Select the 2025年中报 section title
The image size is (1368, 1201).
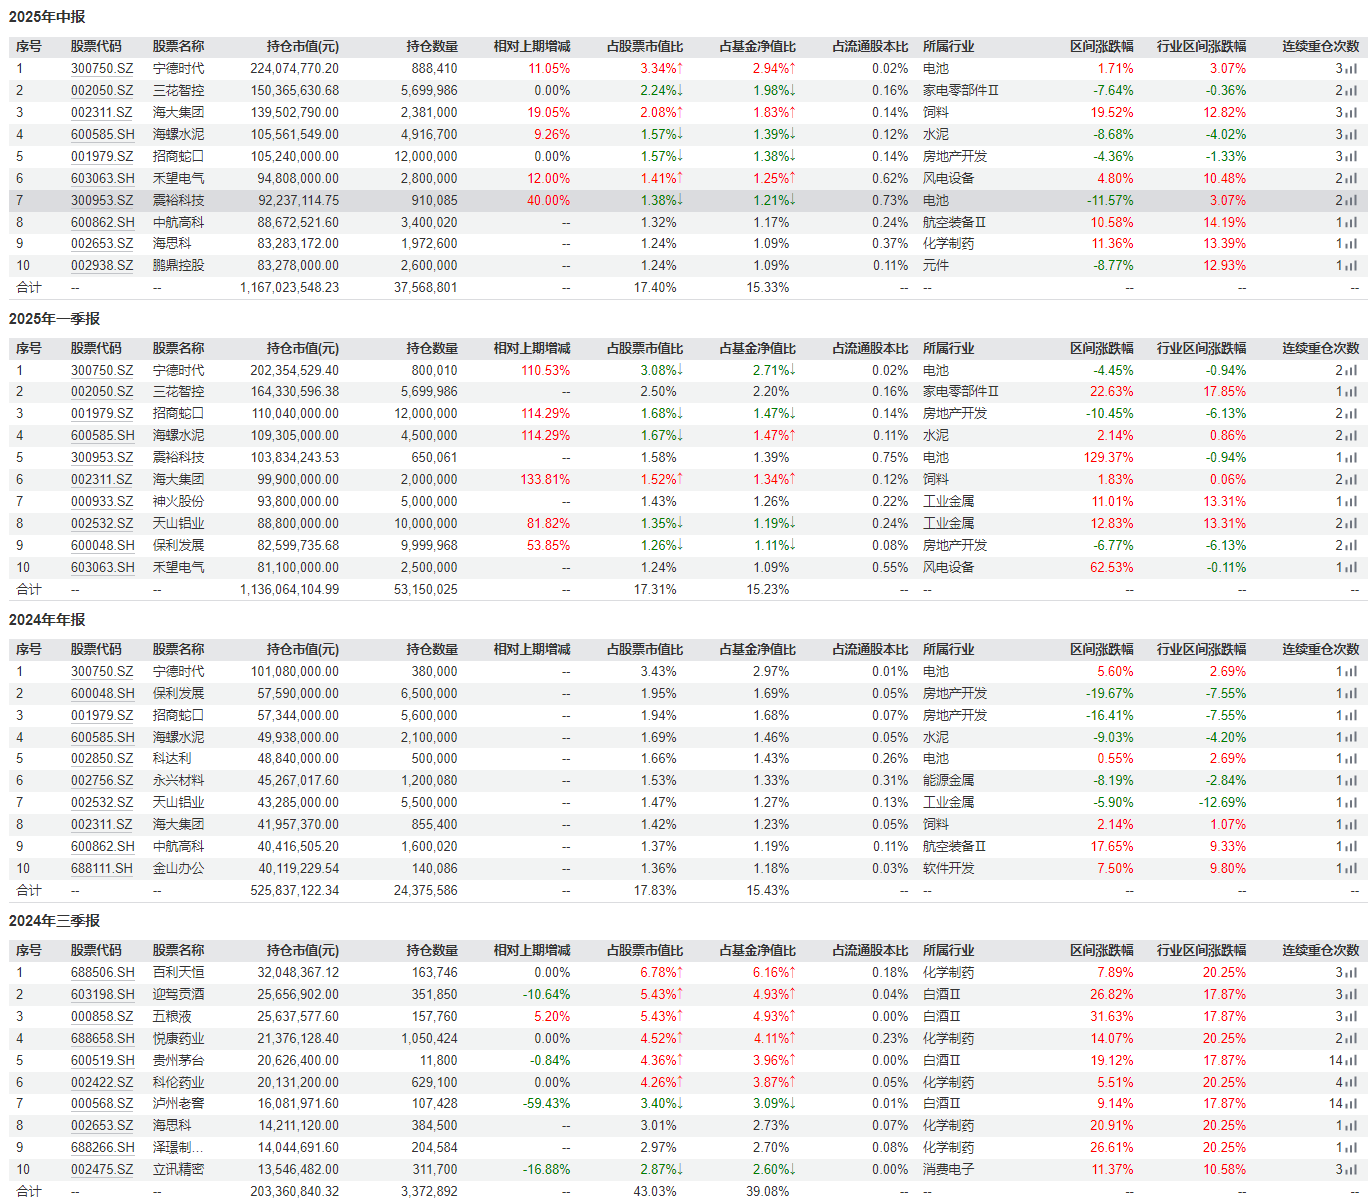click(x=47, y=17)
